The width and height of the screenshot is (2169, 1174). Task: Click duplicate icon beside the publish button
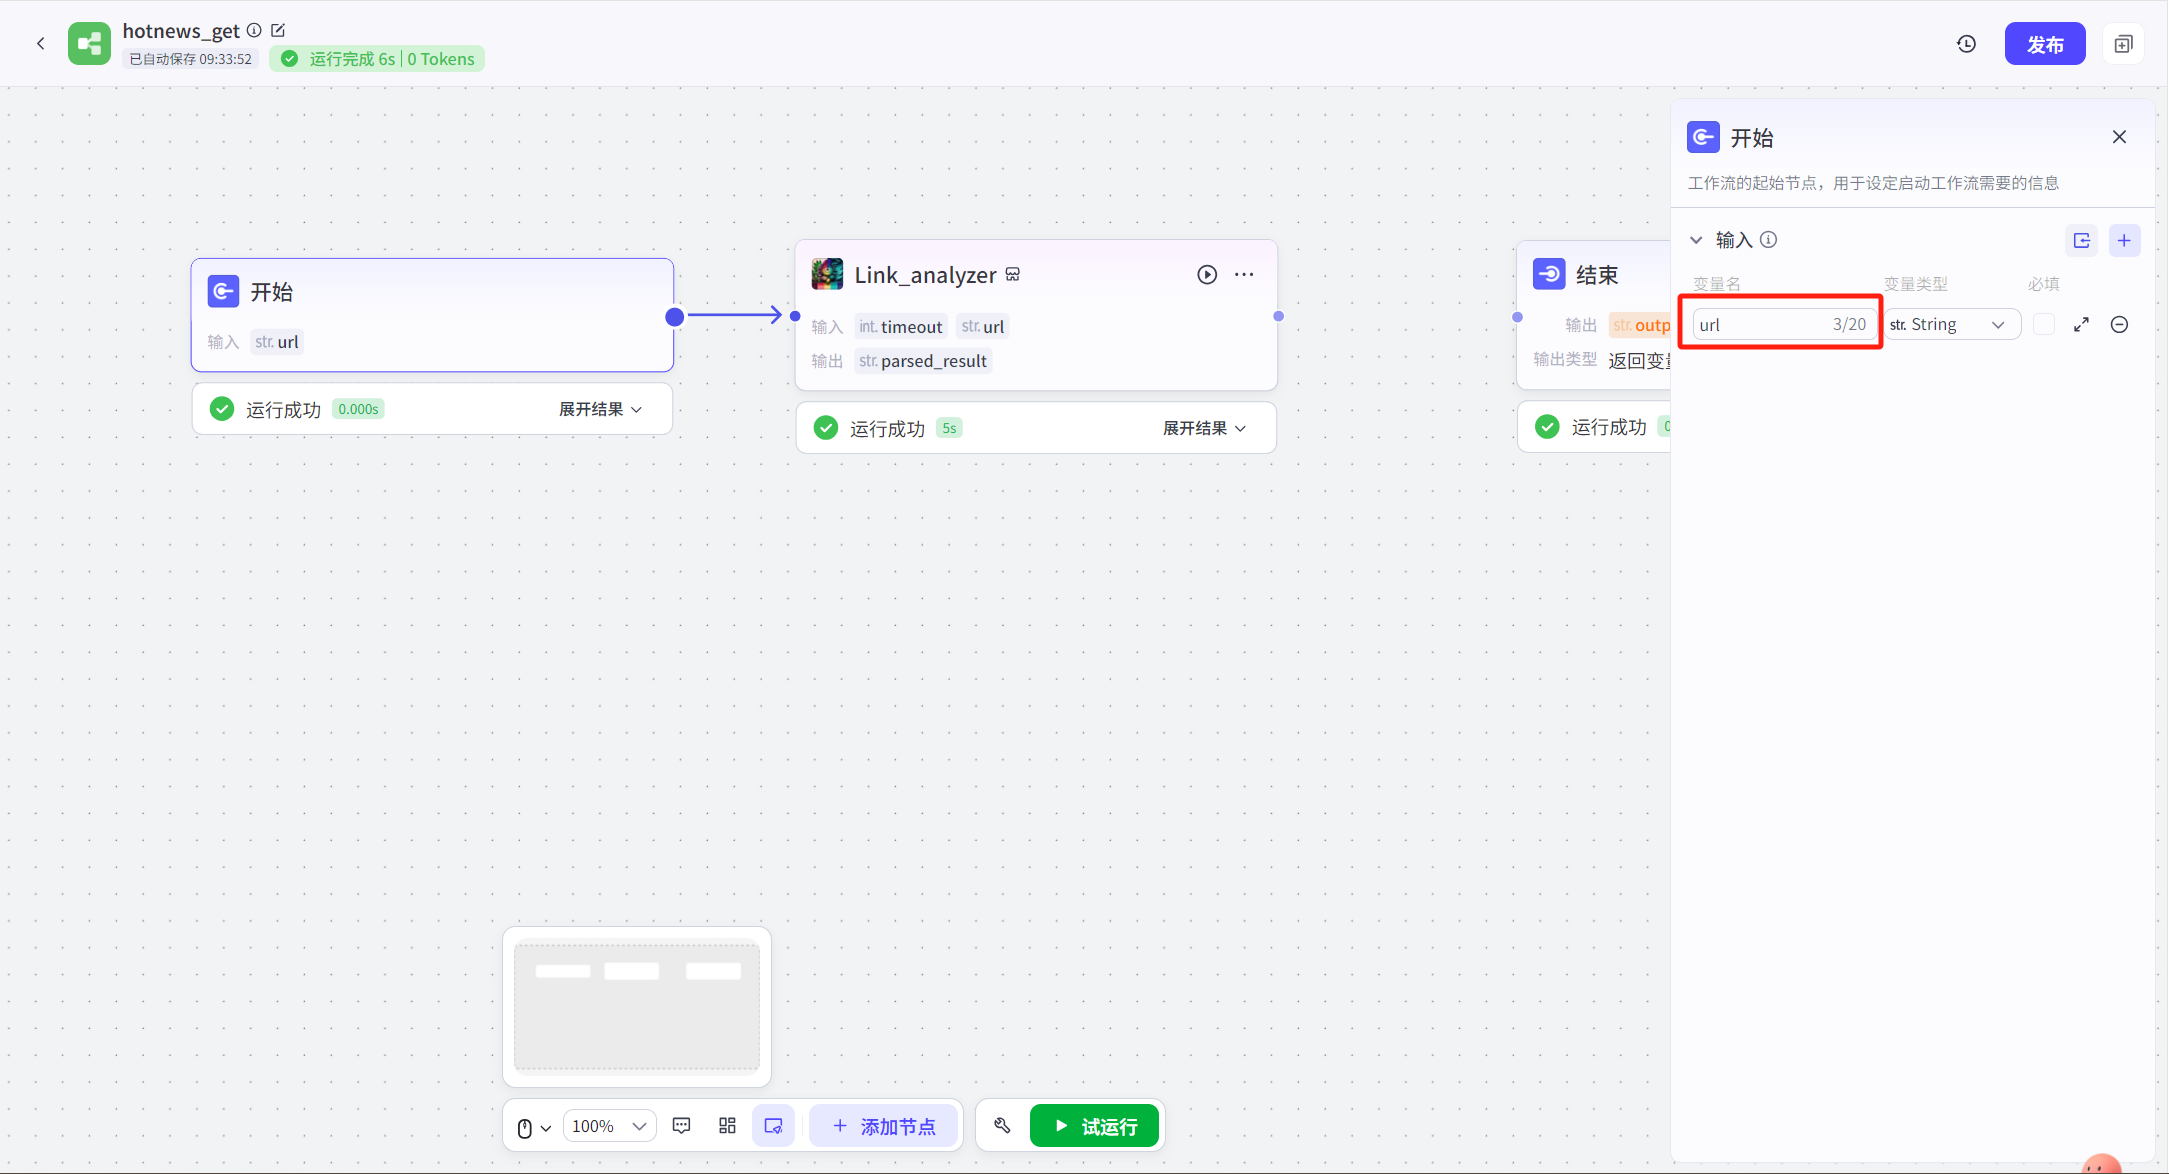2123,44
